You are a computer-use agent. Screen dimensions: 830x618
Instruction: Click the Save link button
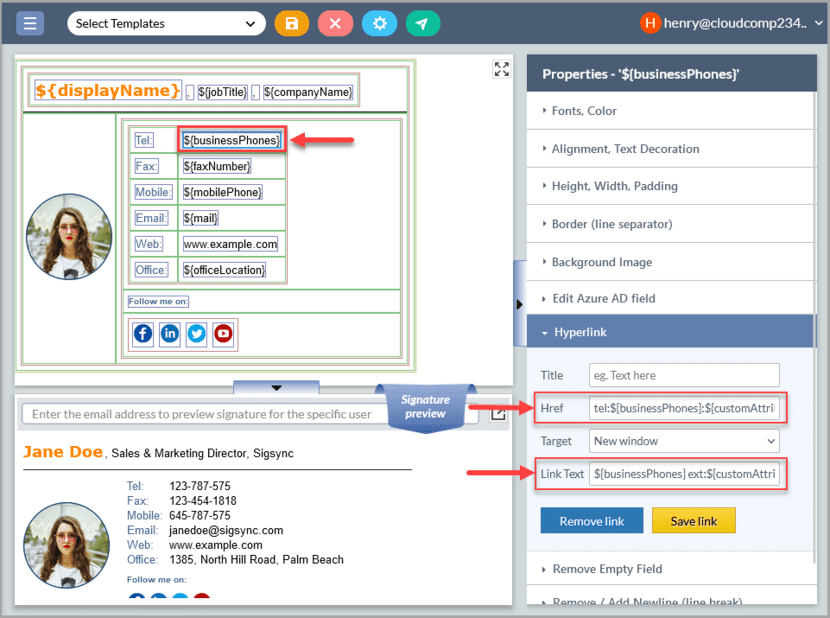pos(693,521)
